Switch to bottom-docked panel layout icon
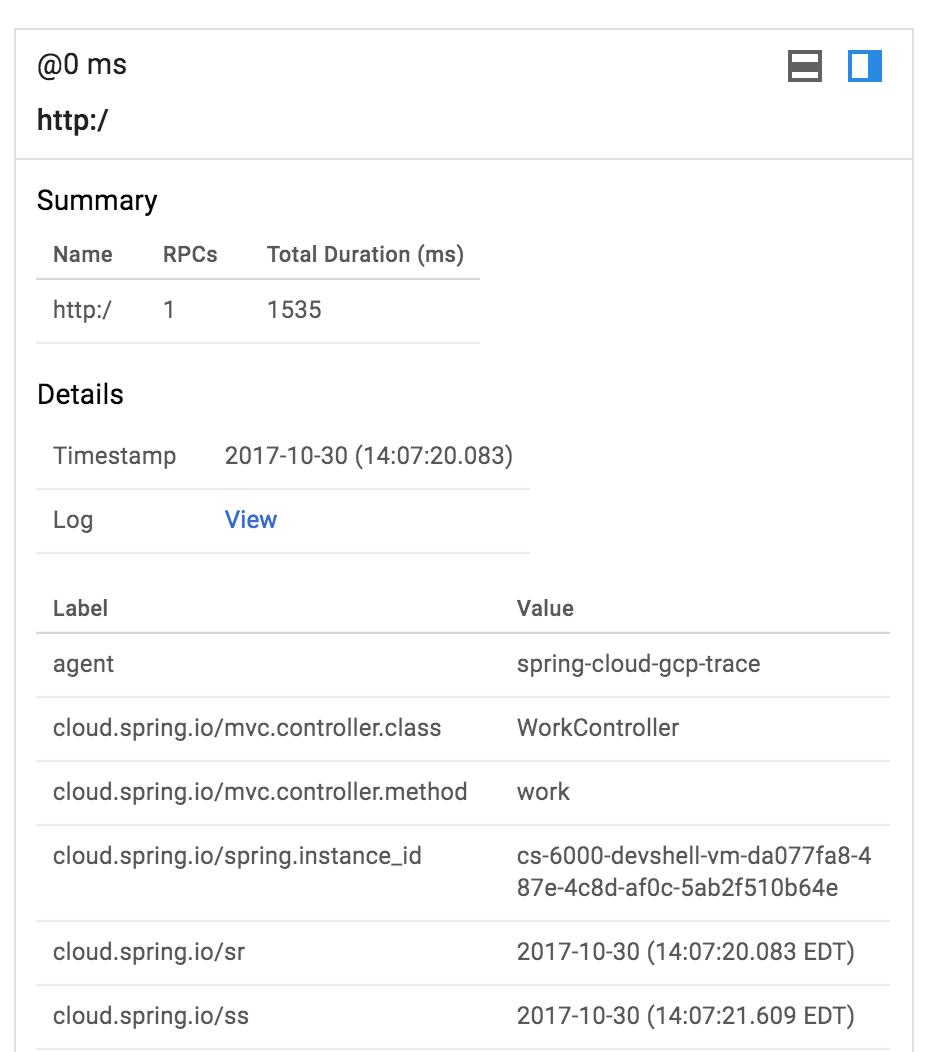This screenshot has width=934, height=1052. click(805, 67)
